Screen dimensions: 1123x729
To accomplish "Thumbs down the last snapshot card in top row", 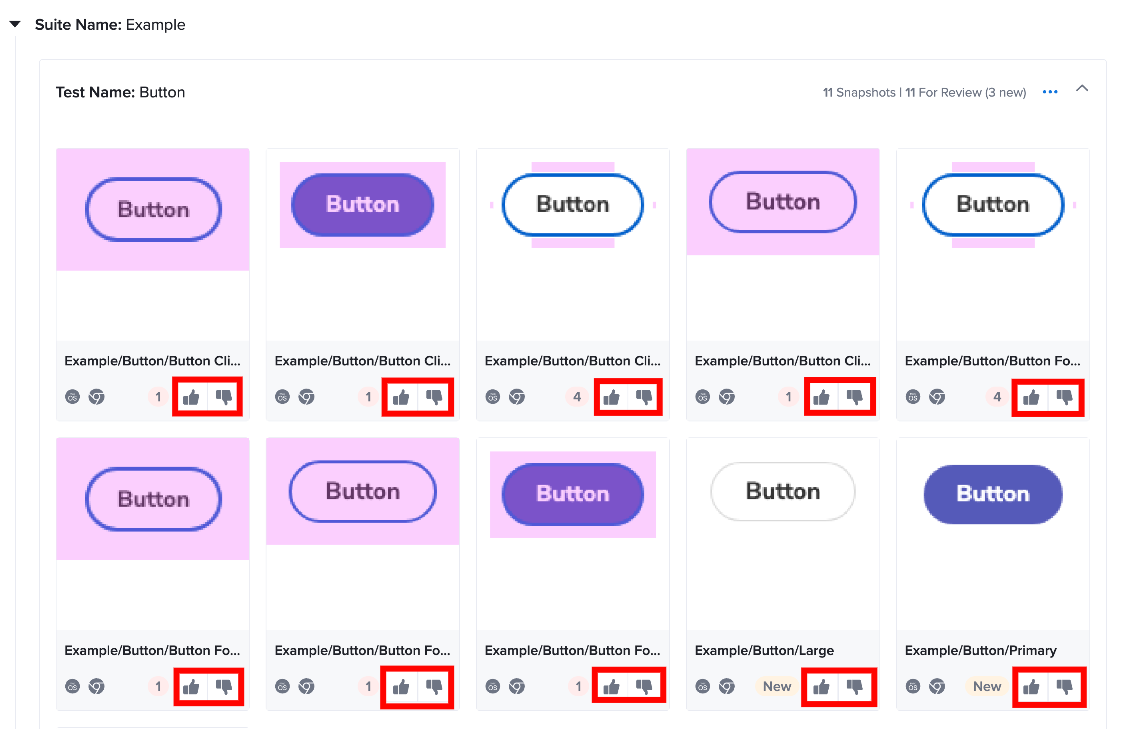I will click(1065, 397).
